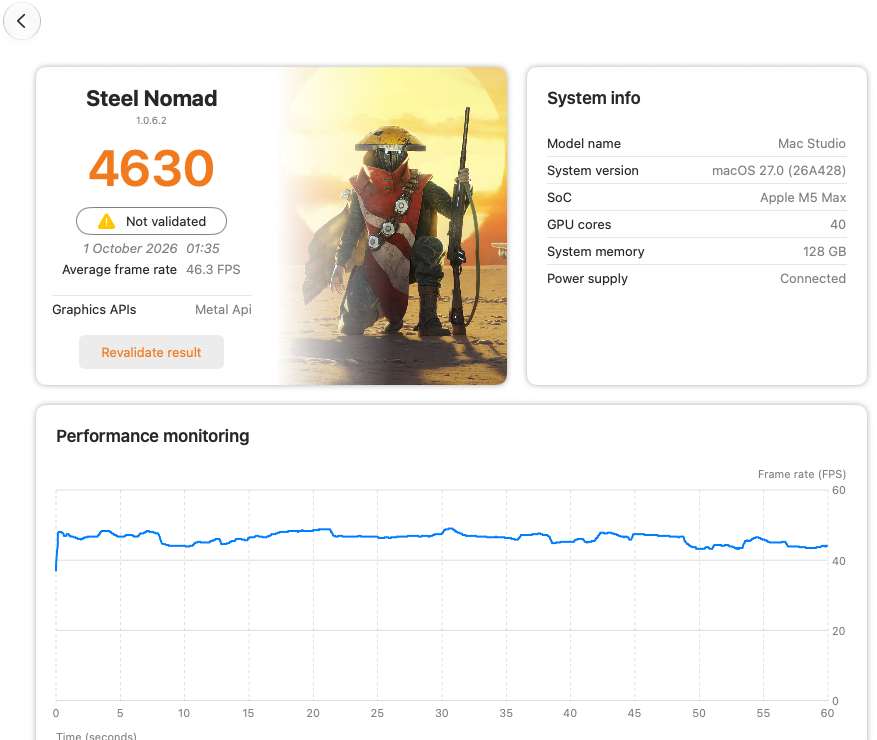Click the time 01:35
The width and height of the screenshot is (877, 740).
[x=203, y=248]
